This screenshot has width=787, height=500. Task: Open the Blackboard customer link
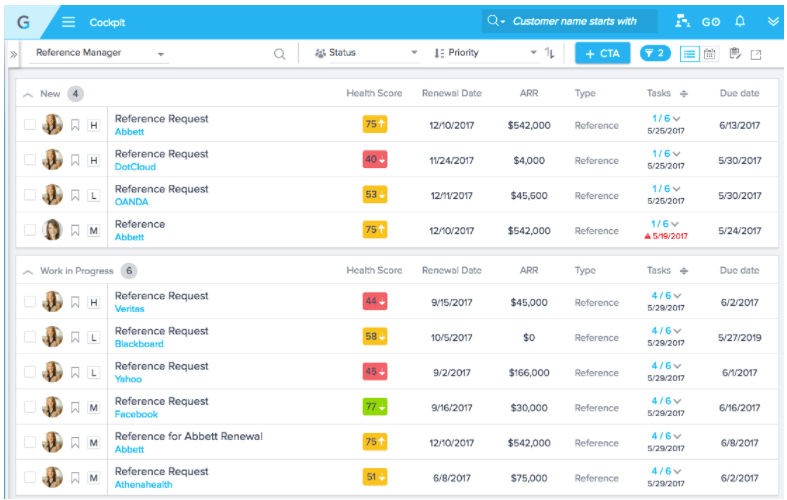click(x=139, y=344)
